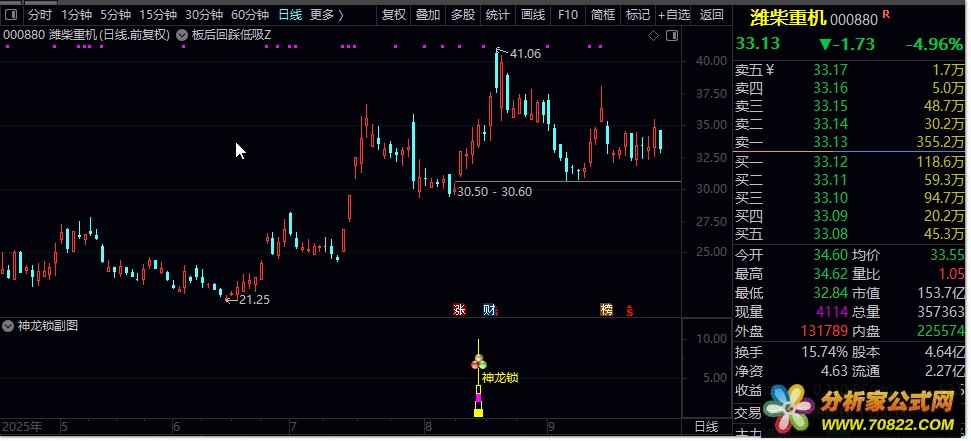Image resolution: width=971 pixels, height=441 pixels.
Task: Click the 量比 value 1.05
Action: click(951, 274)
